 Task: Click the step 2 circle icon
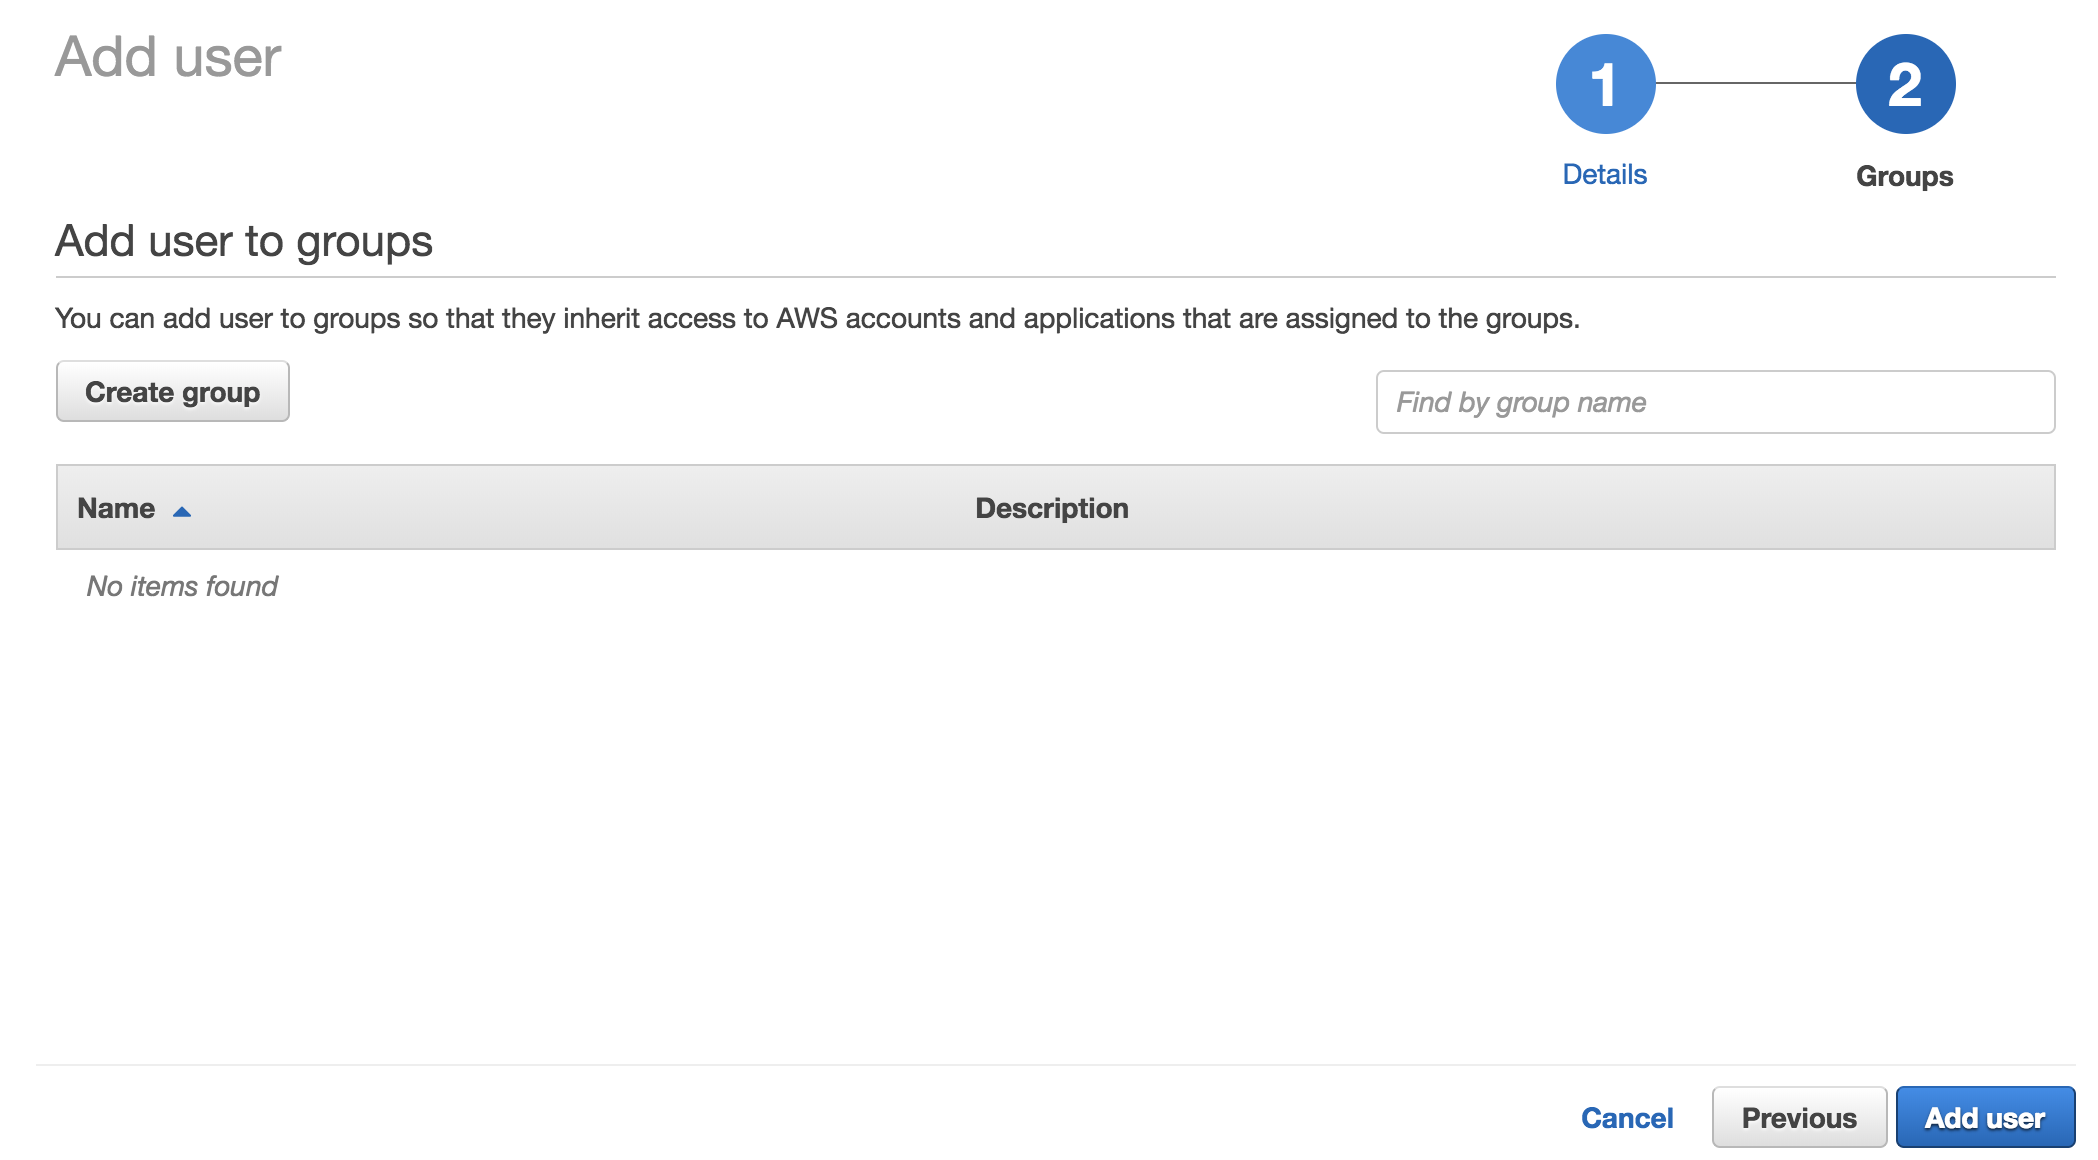pos(1905,84)
